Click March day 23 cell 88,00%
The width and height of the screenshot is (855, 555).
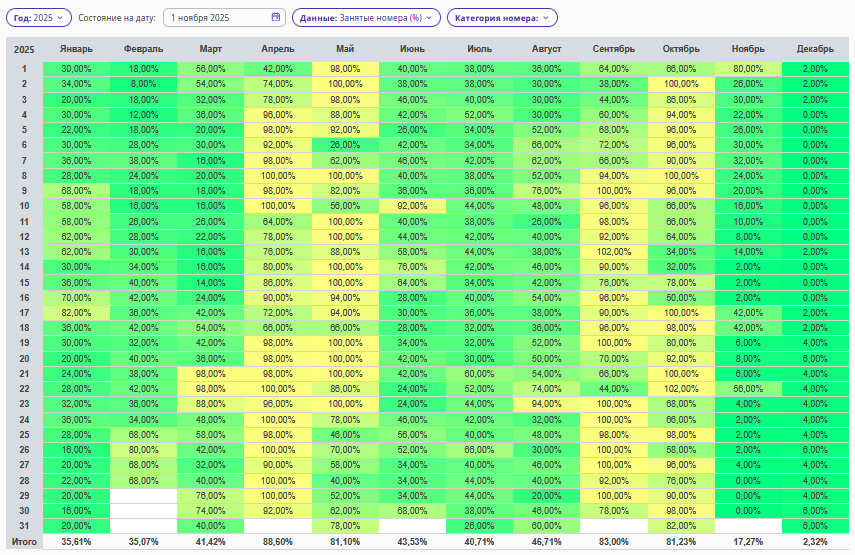(210, 404)
